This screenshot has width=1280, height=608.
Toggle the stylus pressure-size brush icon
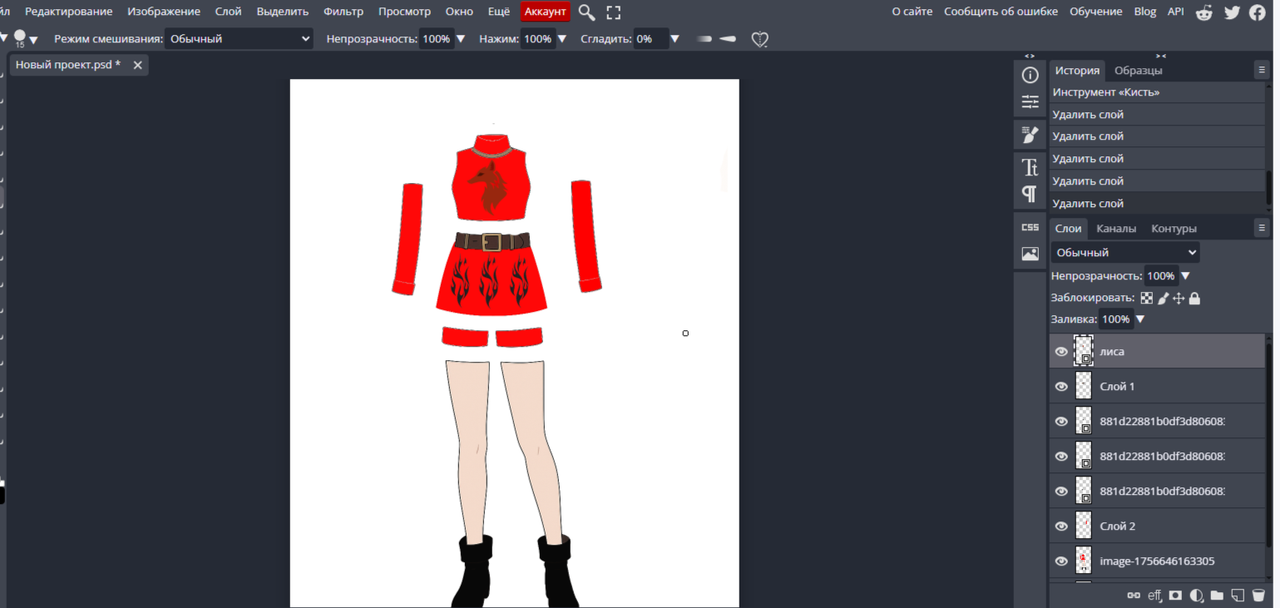728,39
